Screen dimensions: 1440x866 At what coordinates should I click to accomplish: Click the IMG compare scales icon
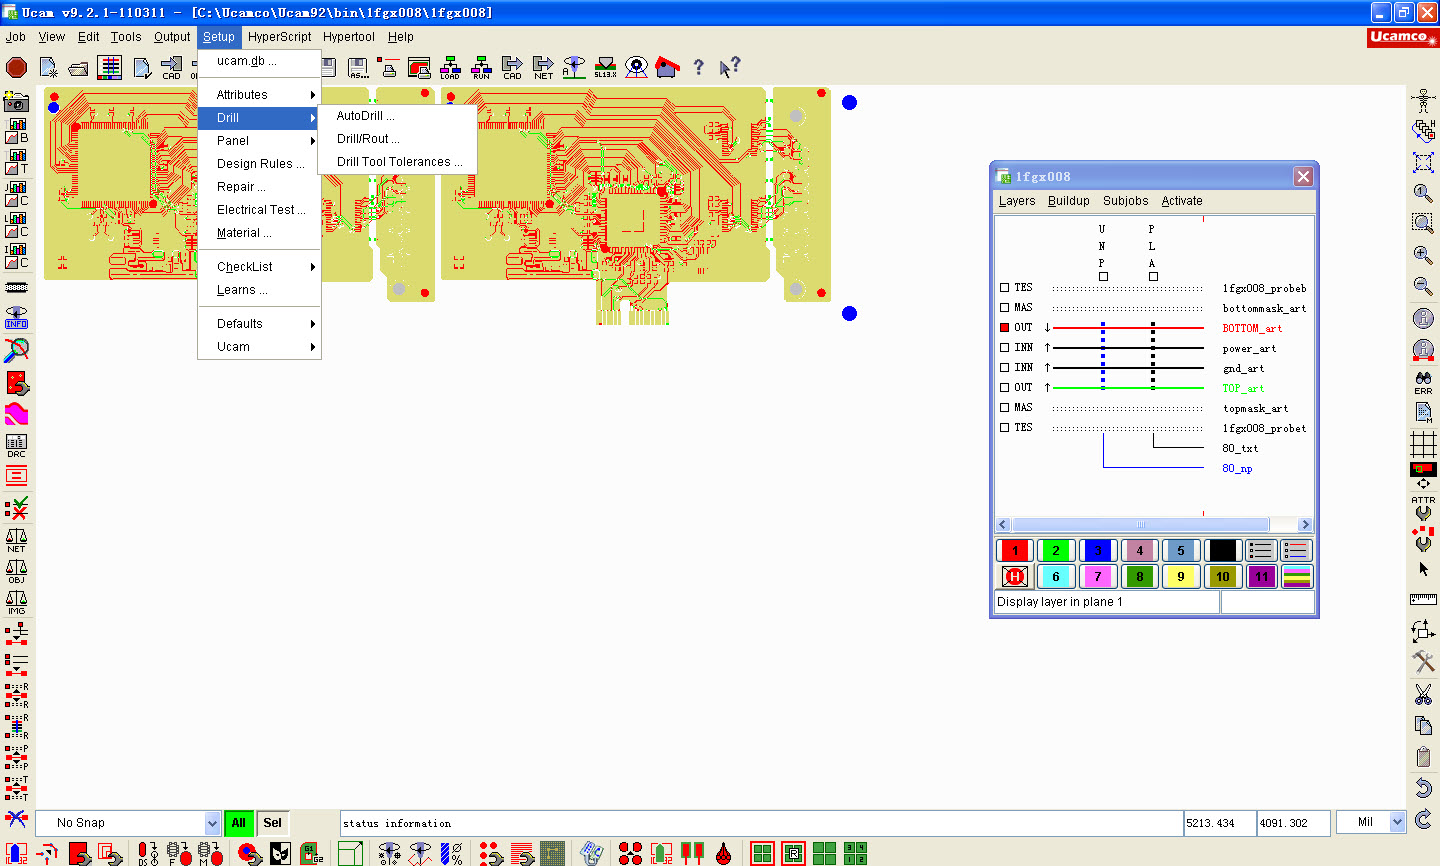tap(16, 602)
